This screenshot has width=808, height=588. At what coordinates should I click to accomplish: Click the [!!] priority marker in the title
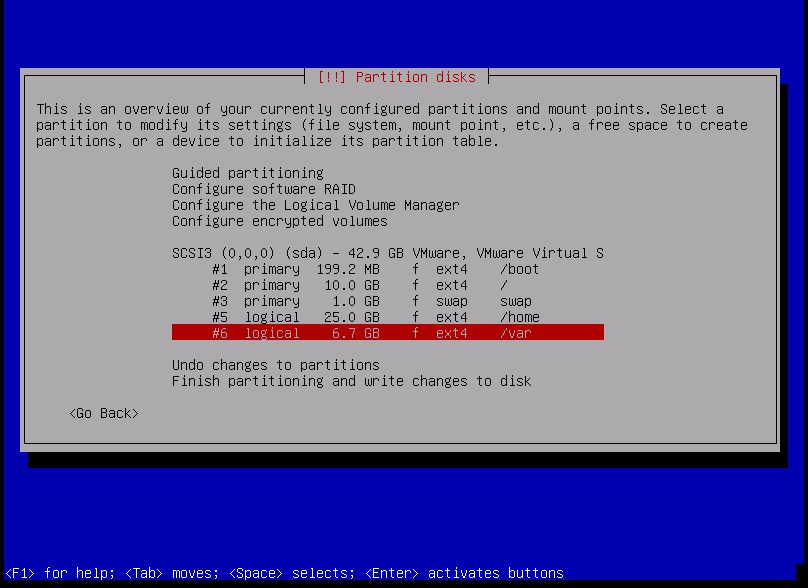[x=331, y=77]
